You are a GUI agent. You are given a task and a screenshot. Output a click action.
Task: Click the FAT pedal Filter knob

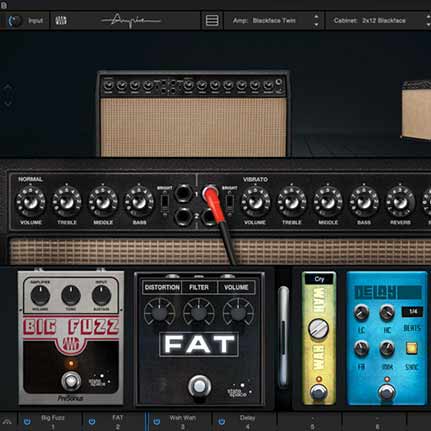coord(199,313)
